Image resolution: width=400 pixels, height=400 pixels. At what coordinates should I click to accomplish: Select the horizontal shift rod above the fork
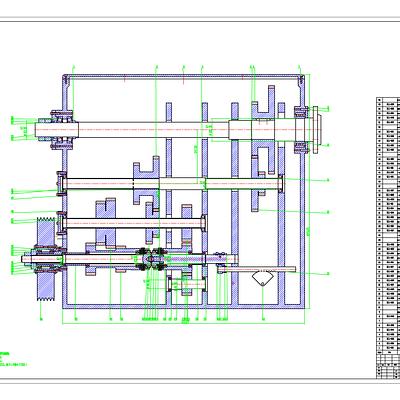[258, 269]
